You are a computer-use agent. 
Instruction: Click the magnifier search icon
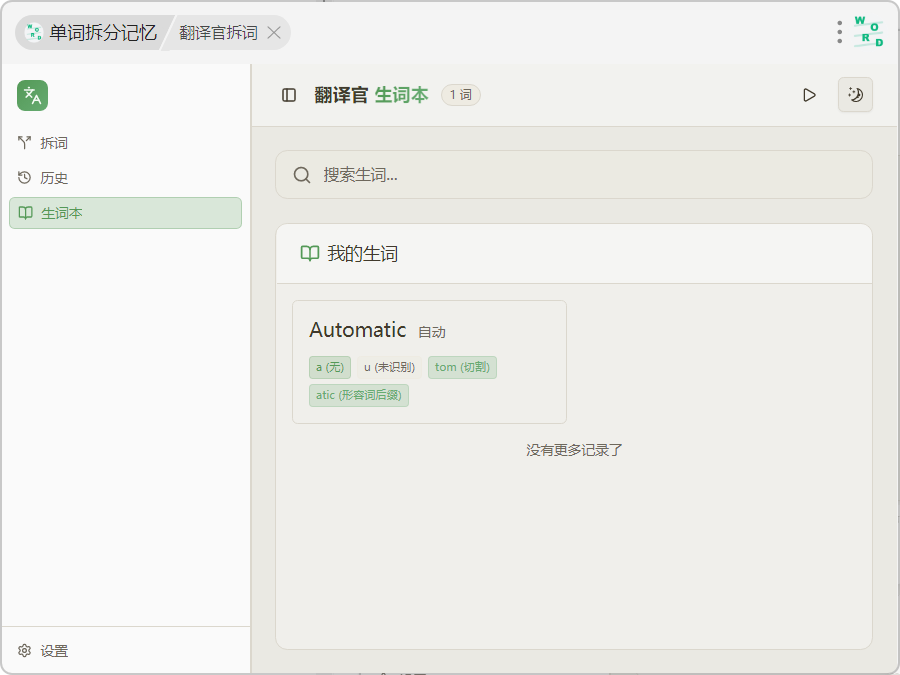[x=302, y=175]
